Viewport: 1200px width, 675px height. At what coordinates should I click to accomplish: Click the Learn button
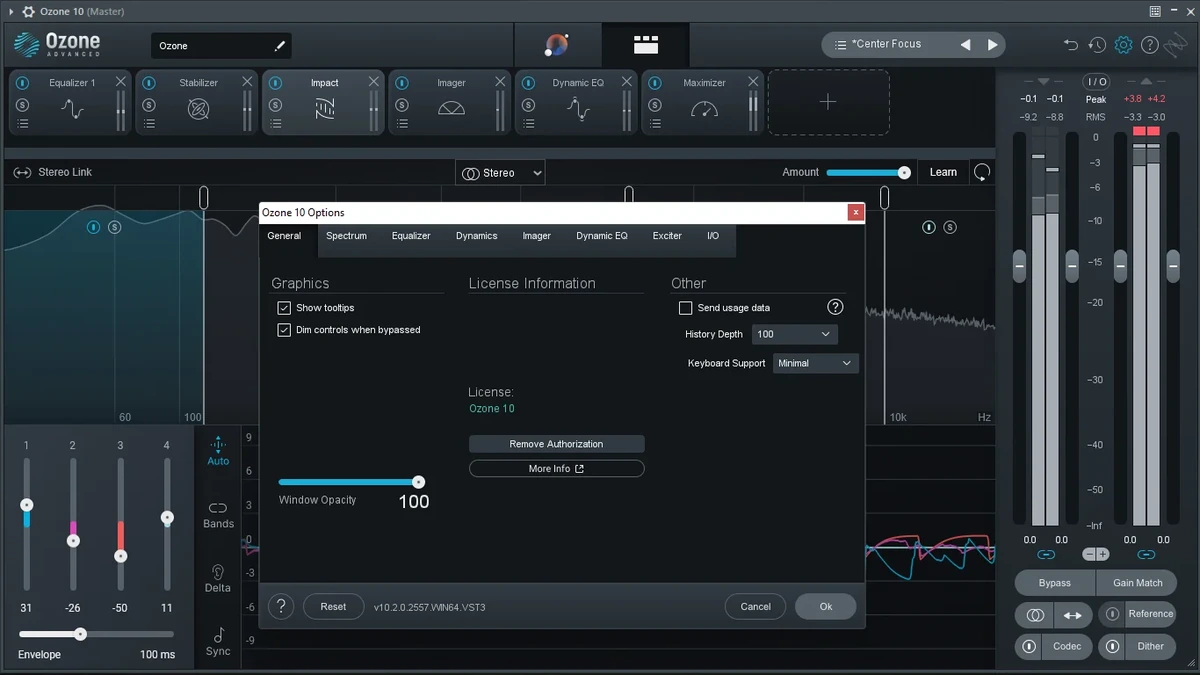tap(943, 172)
